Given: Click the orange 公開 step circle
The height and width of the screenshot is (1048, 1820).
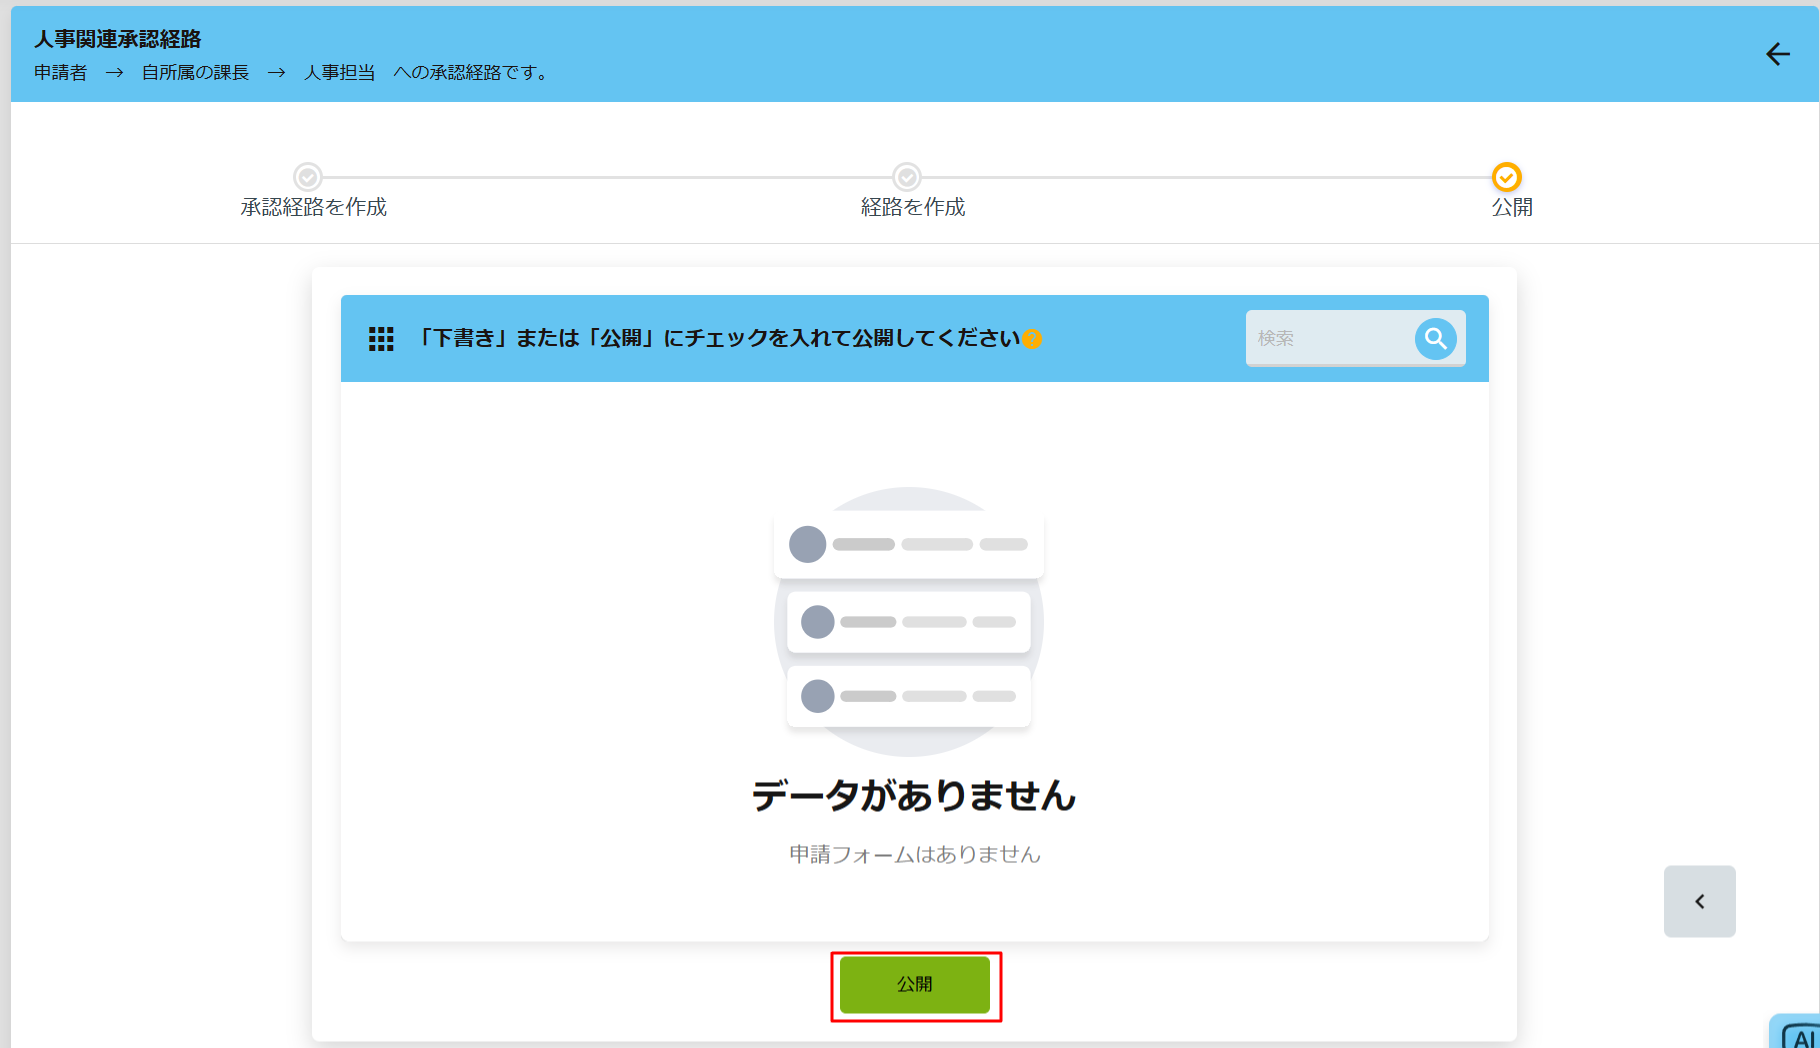Looking at the screenshot, I should click(1506, 177).
